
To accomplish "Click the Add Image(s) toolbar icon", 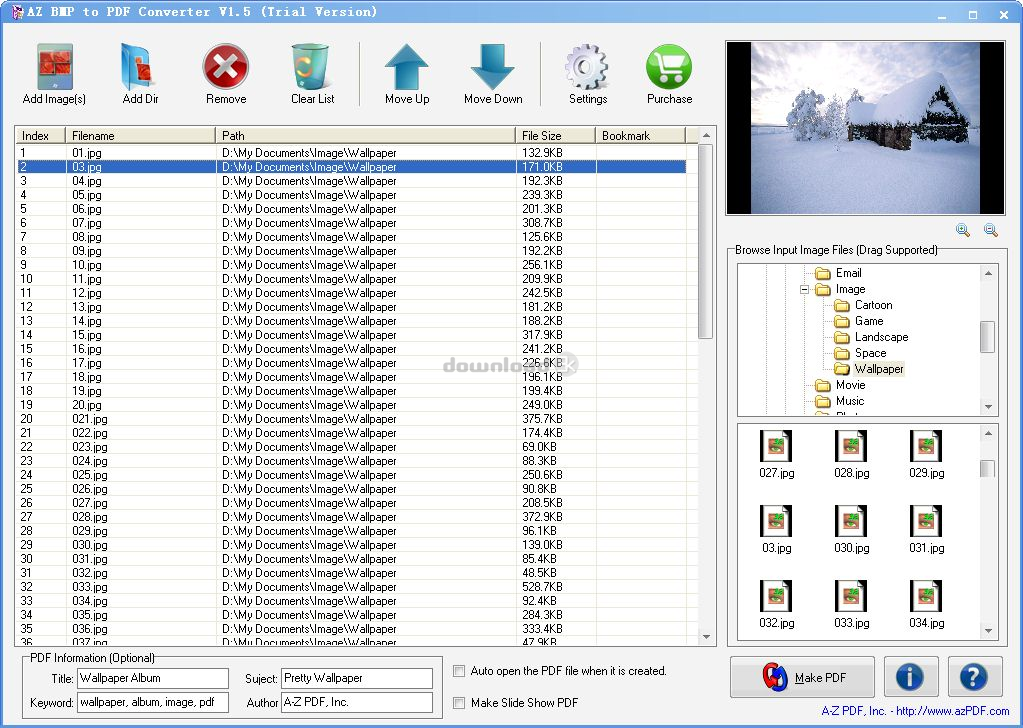I will 55,67.
